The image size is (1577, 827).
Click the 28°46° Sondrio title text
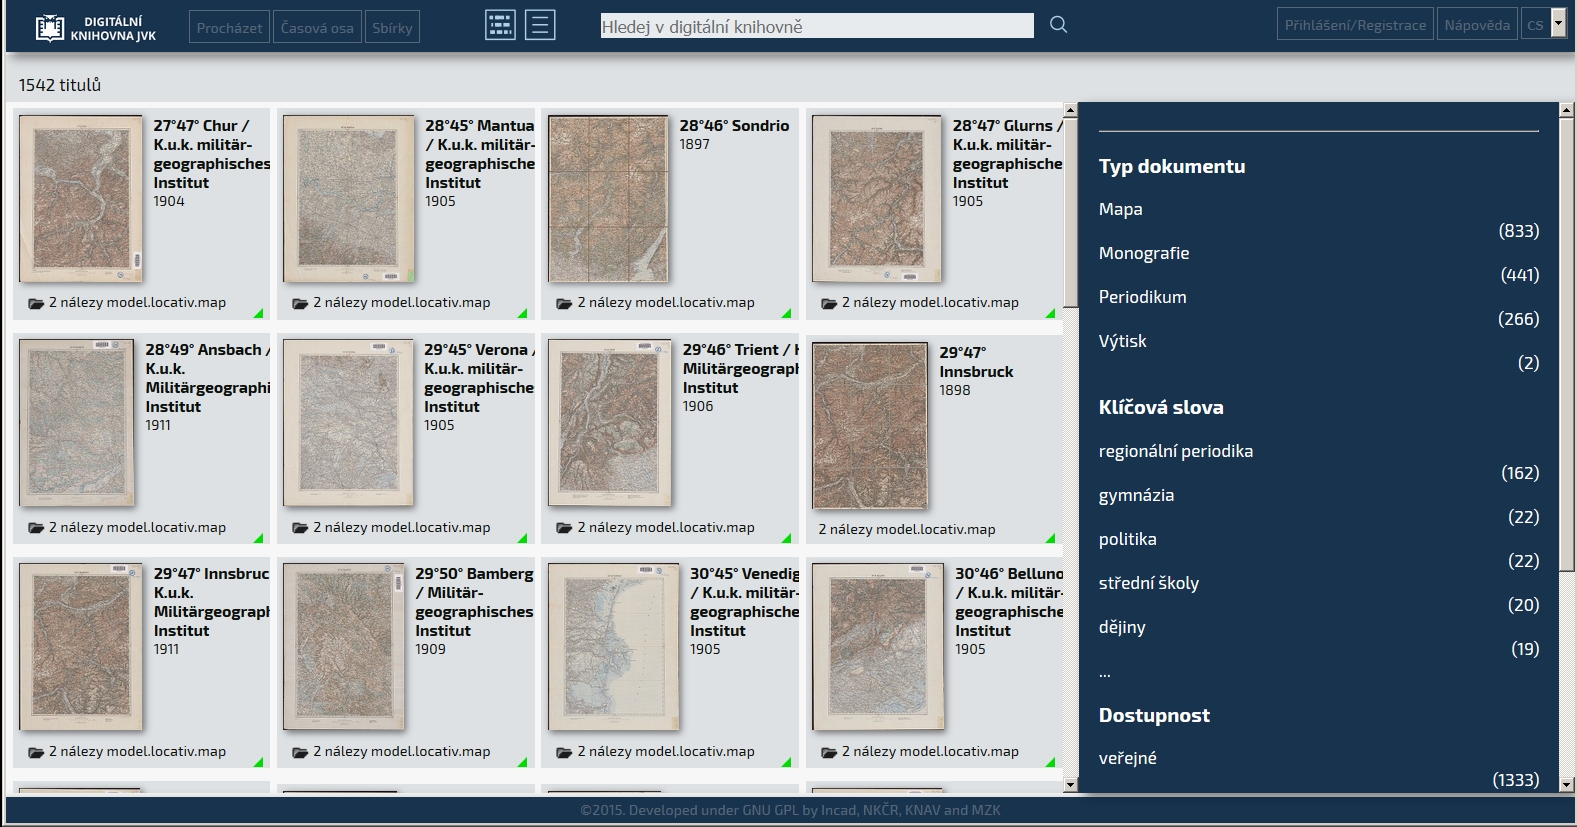734,126
